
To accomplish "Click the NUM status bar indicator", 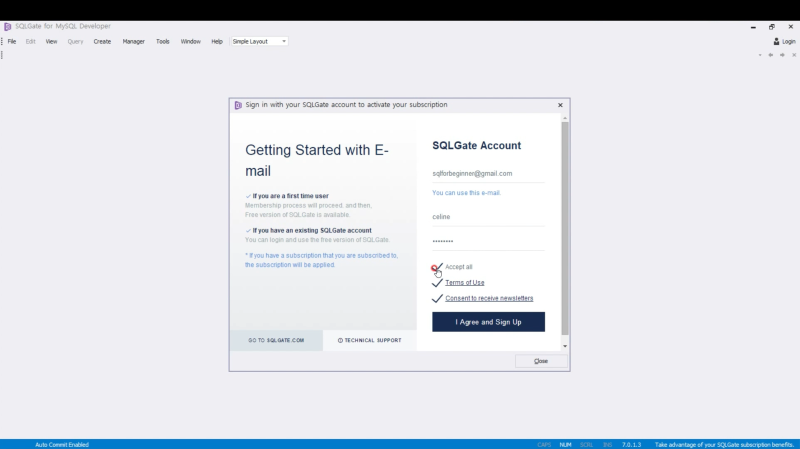I will [x=565, y=445].
